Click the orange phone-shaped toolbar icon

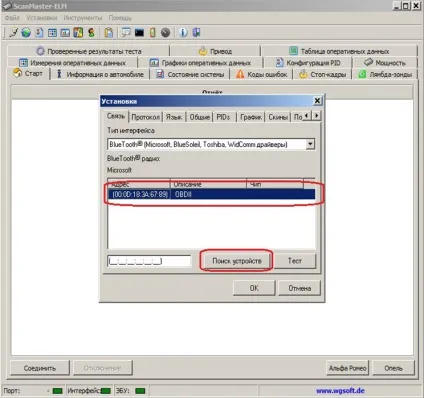[x=152, y=33]
